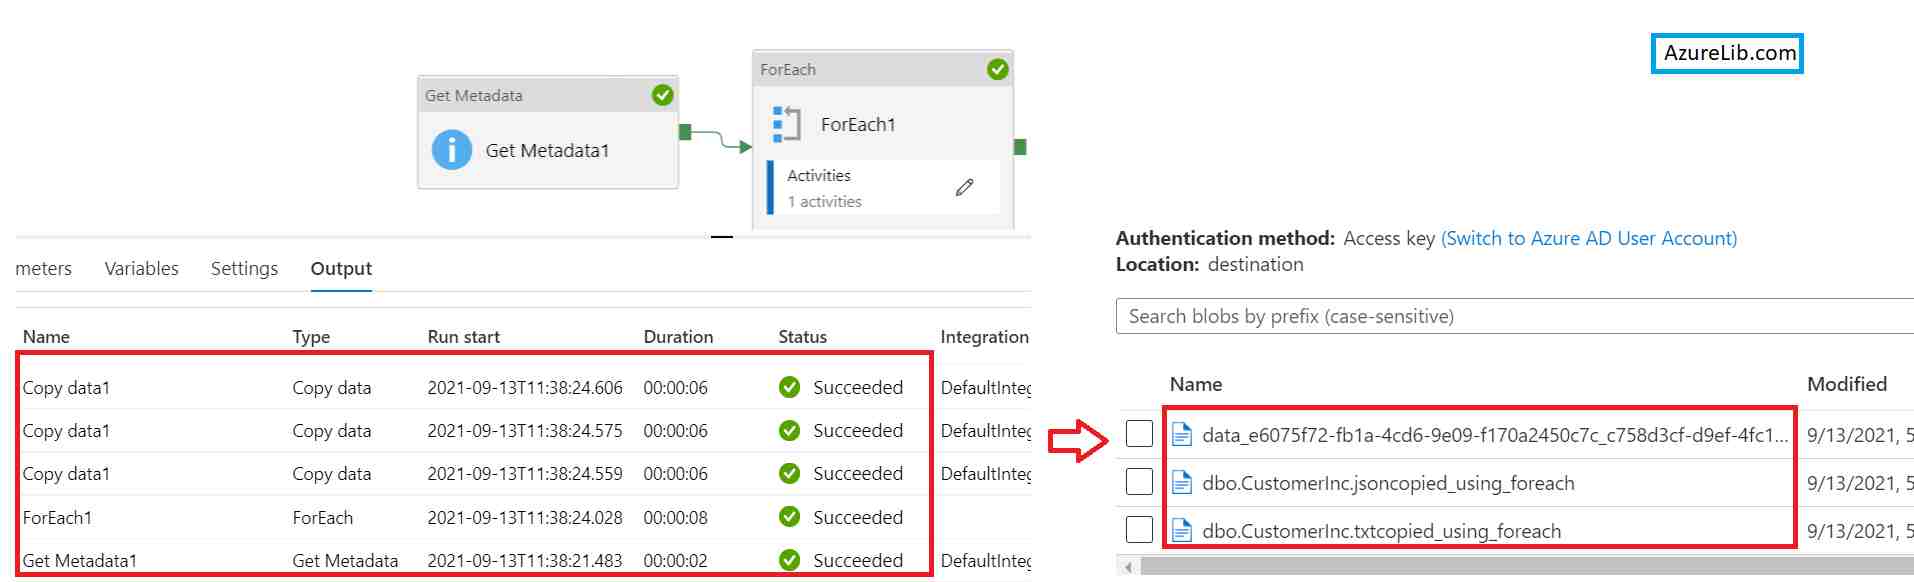Sort output by Run start column header
This screenshot has height=582, width=1914.
coord(463,336)
